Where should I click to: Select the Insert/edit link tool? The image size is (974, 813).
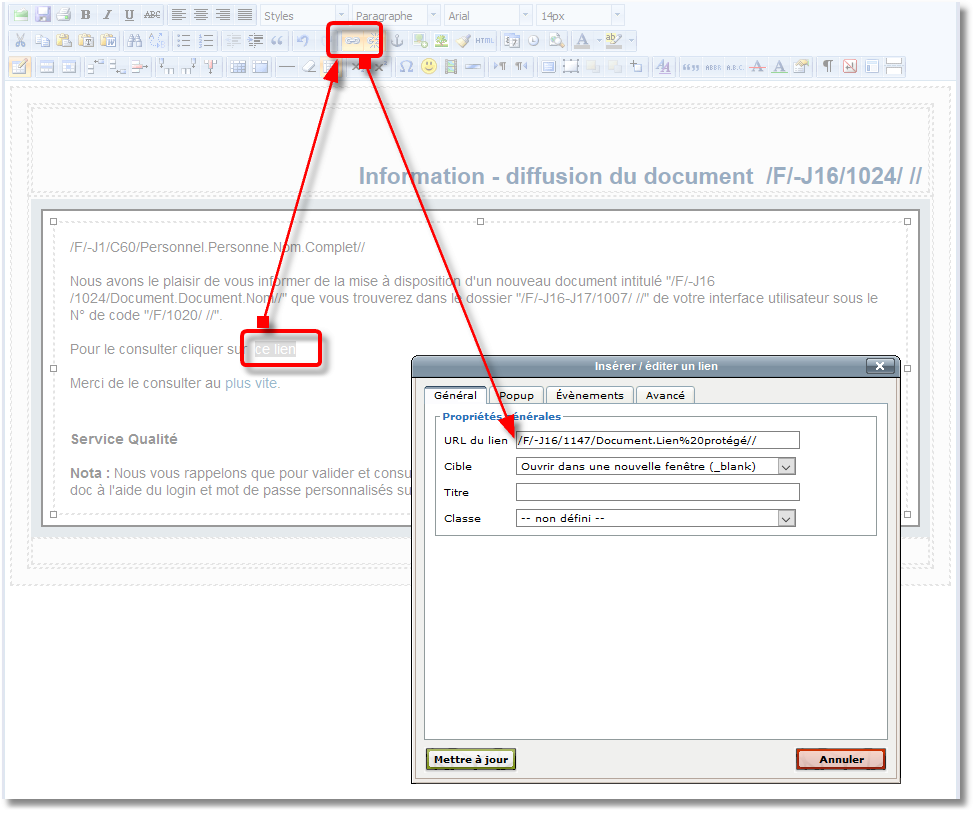click(x=352, y=40)
